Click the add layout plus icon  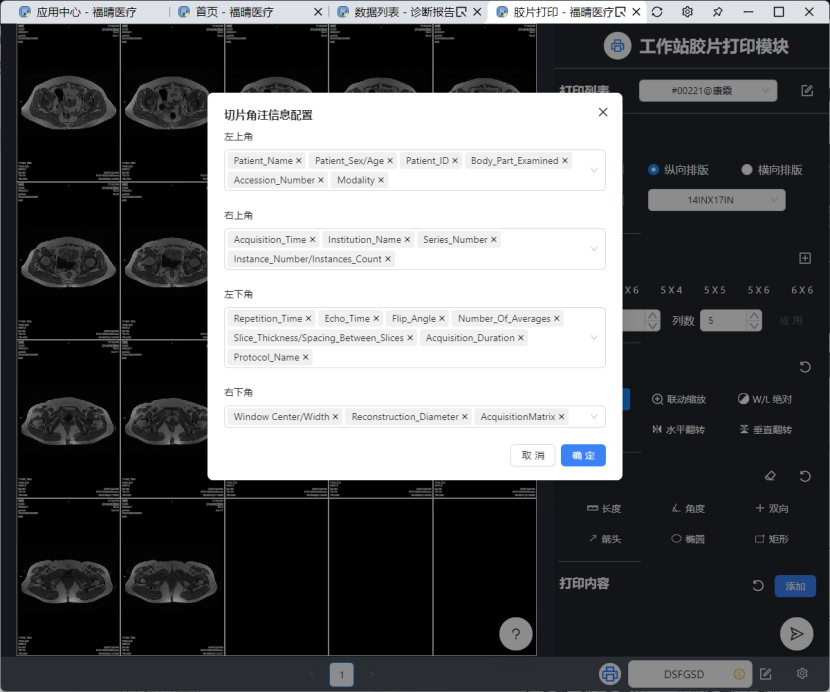click(x=804, y=258)
